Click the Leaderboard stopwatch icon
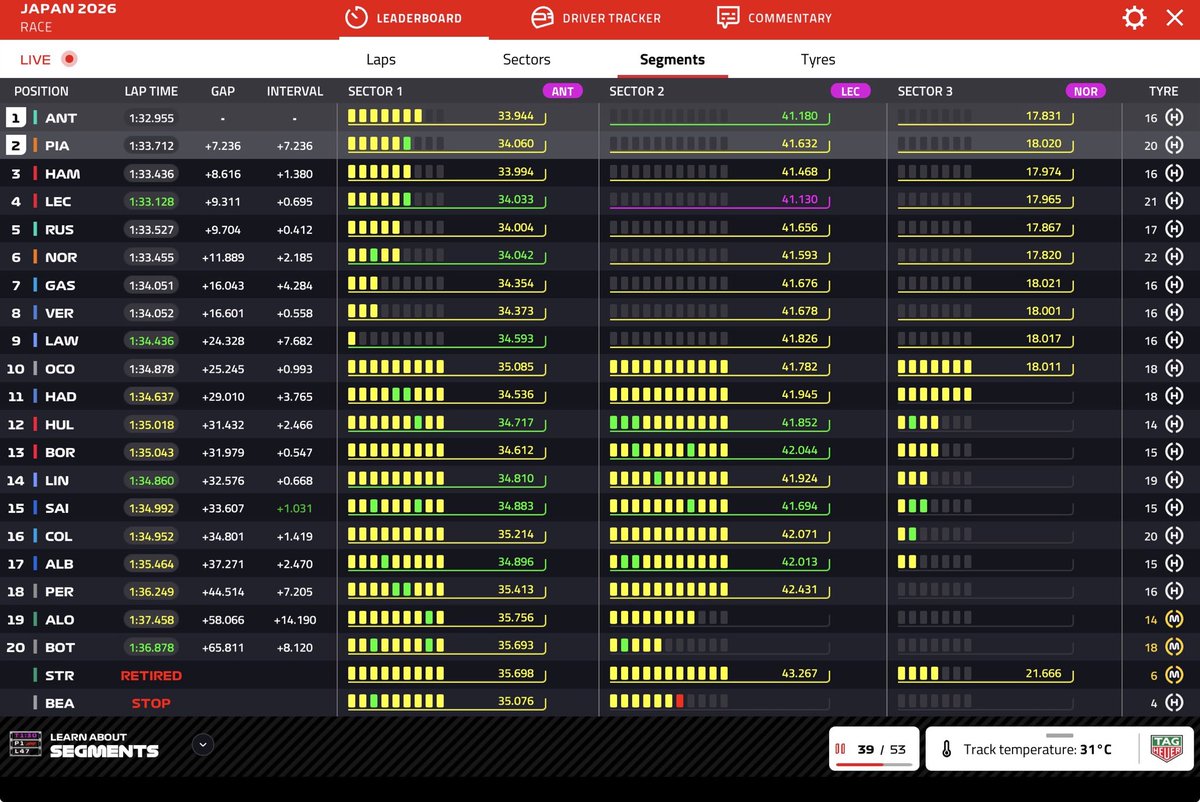This screenshot has width=1200, height=802. (356, 18)
